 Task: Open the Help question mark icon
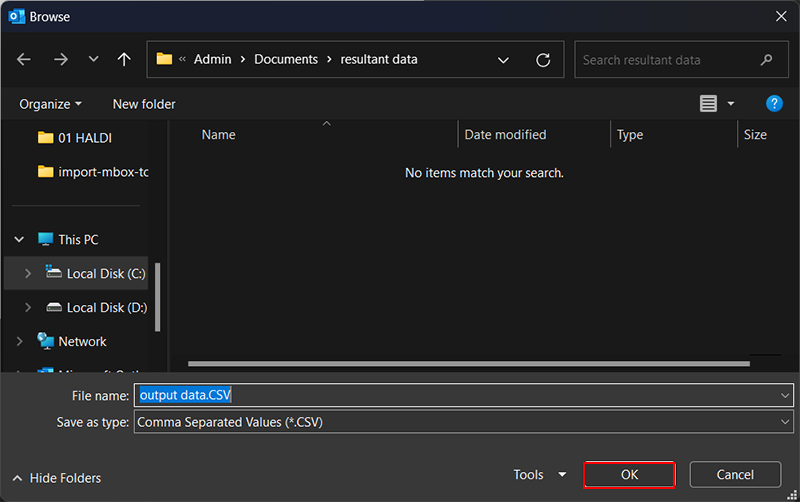(x=773, y=104)
